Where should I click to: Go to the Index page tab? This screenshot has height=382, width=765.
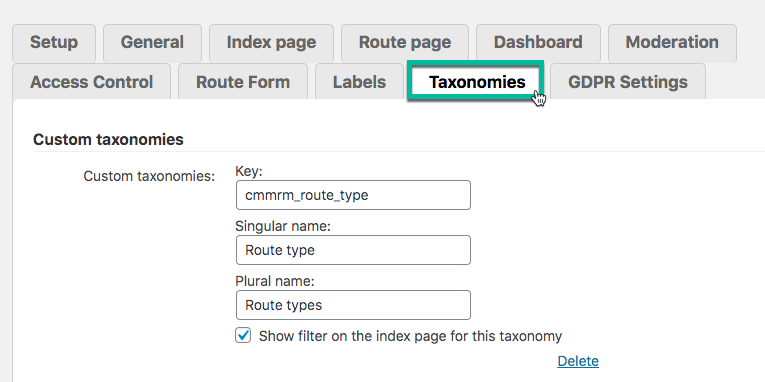click(x=271, y=43)
